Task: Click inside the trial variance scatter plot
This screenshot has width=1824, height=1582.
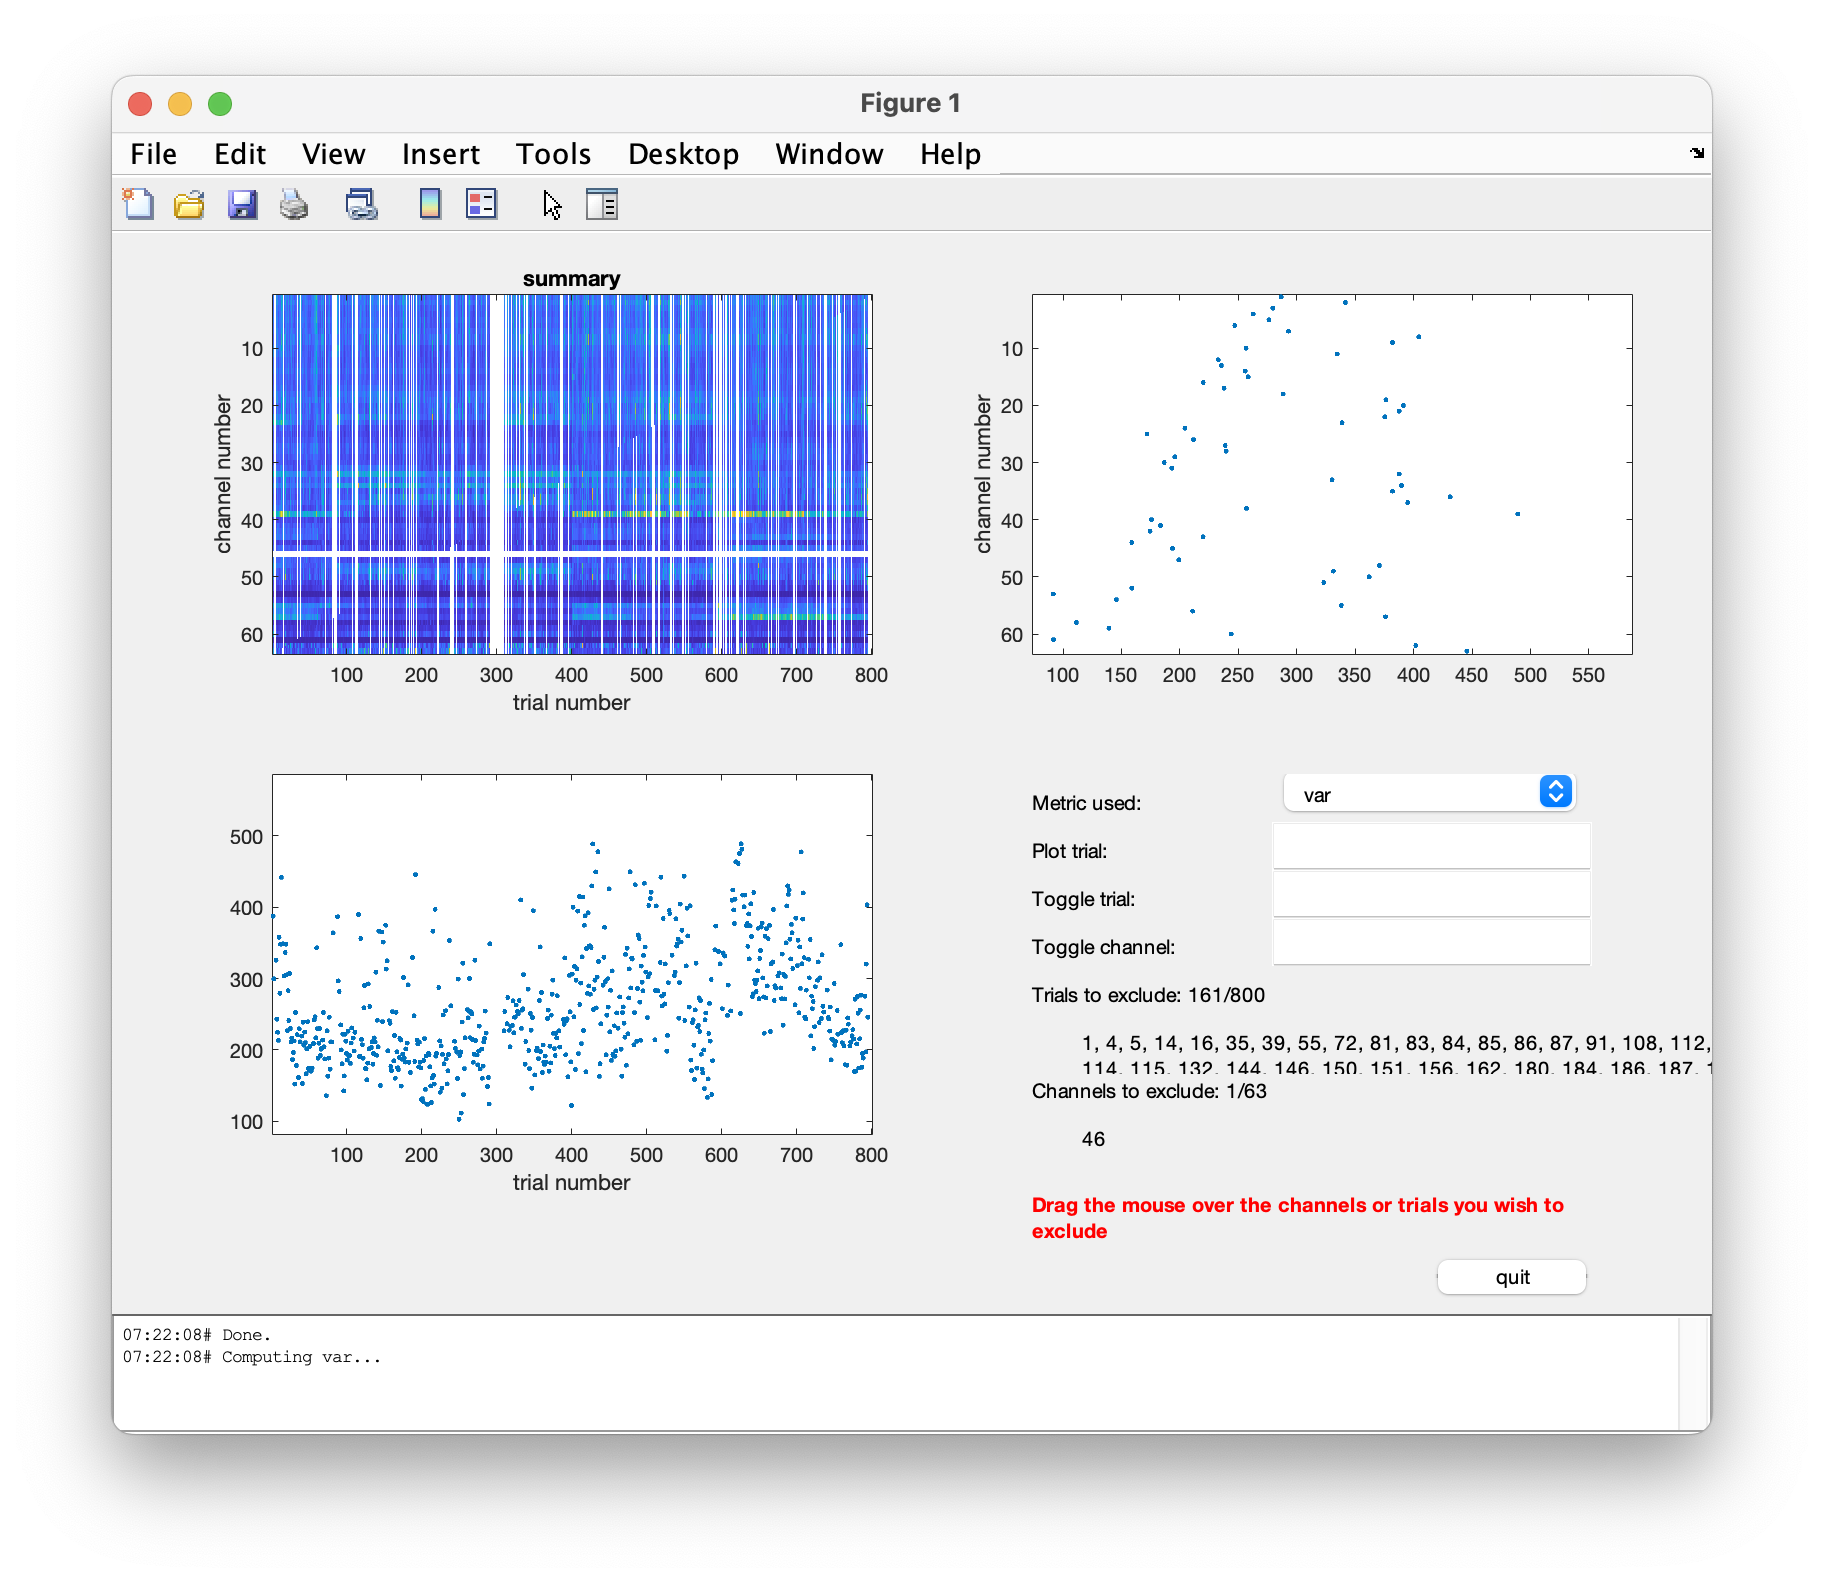Action: [572, 954]
